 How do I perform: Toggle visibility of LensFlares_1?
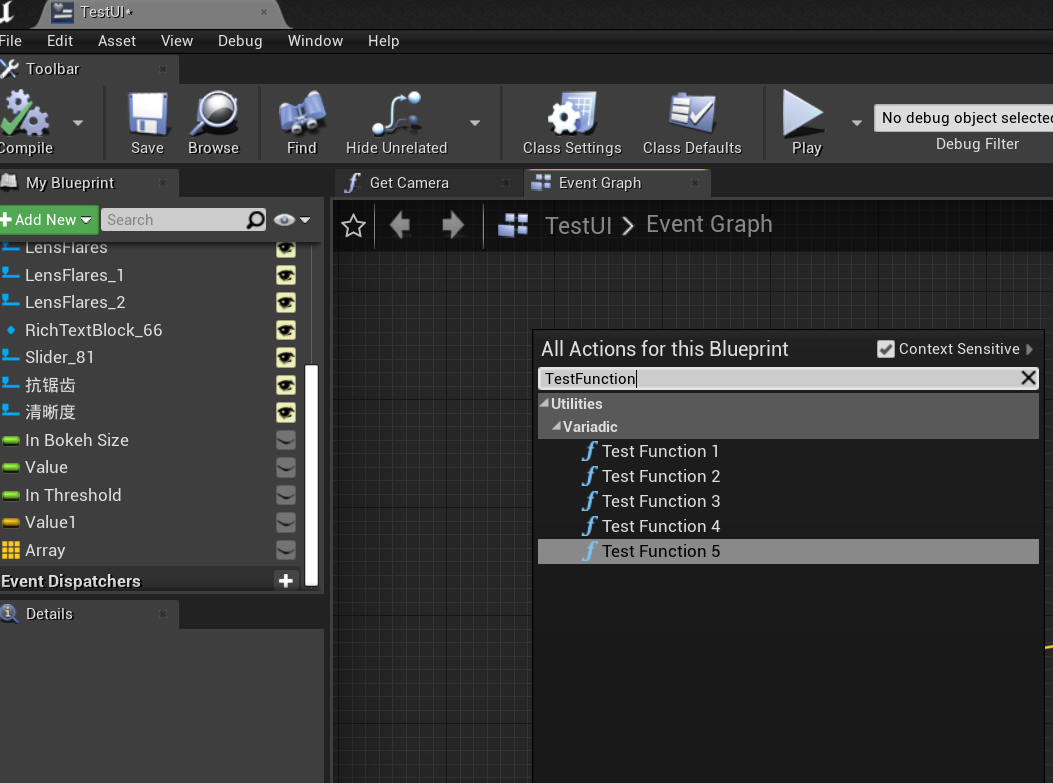pos(285,275)
